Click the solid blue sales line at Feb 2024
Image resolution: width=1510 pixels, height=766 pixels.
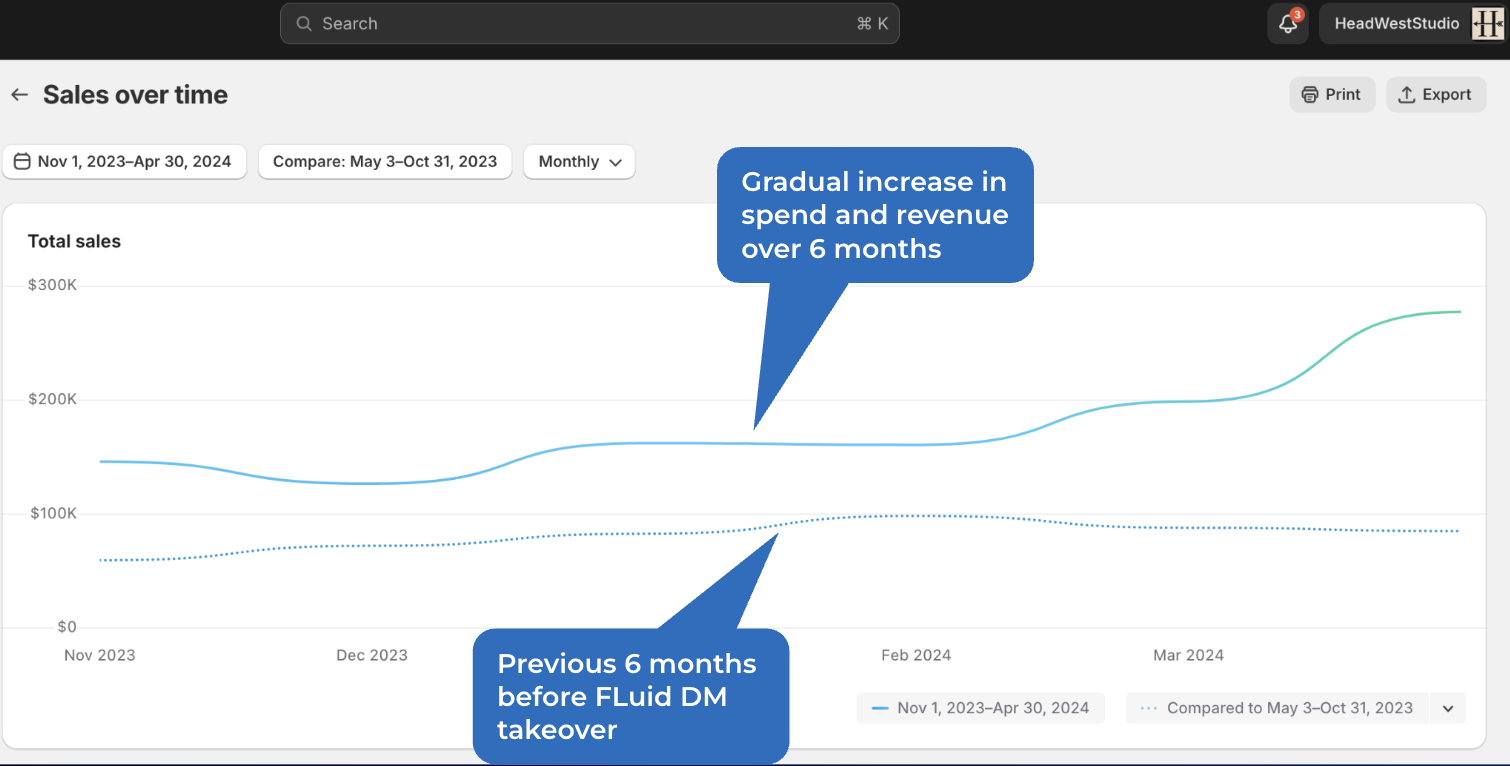point(917,445)
